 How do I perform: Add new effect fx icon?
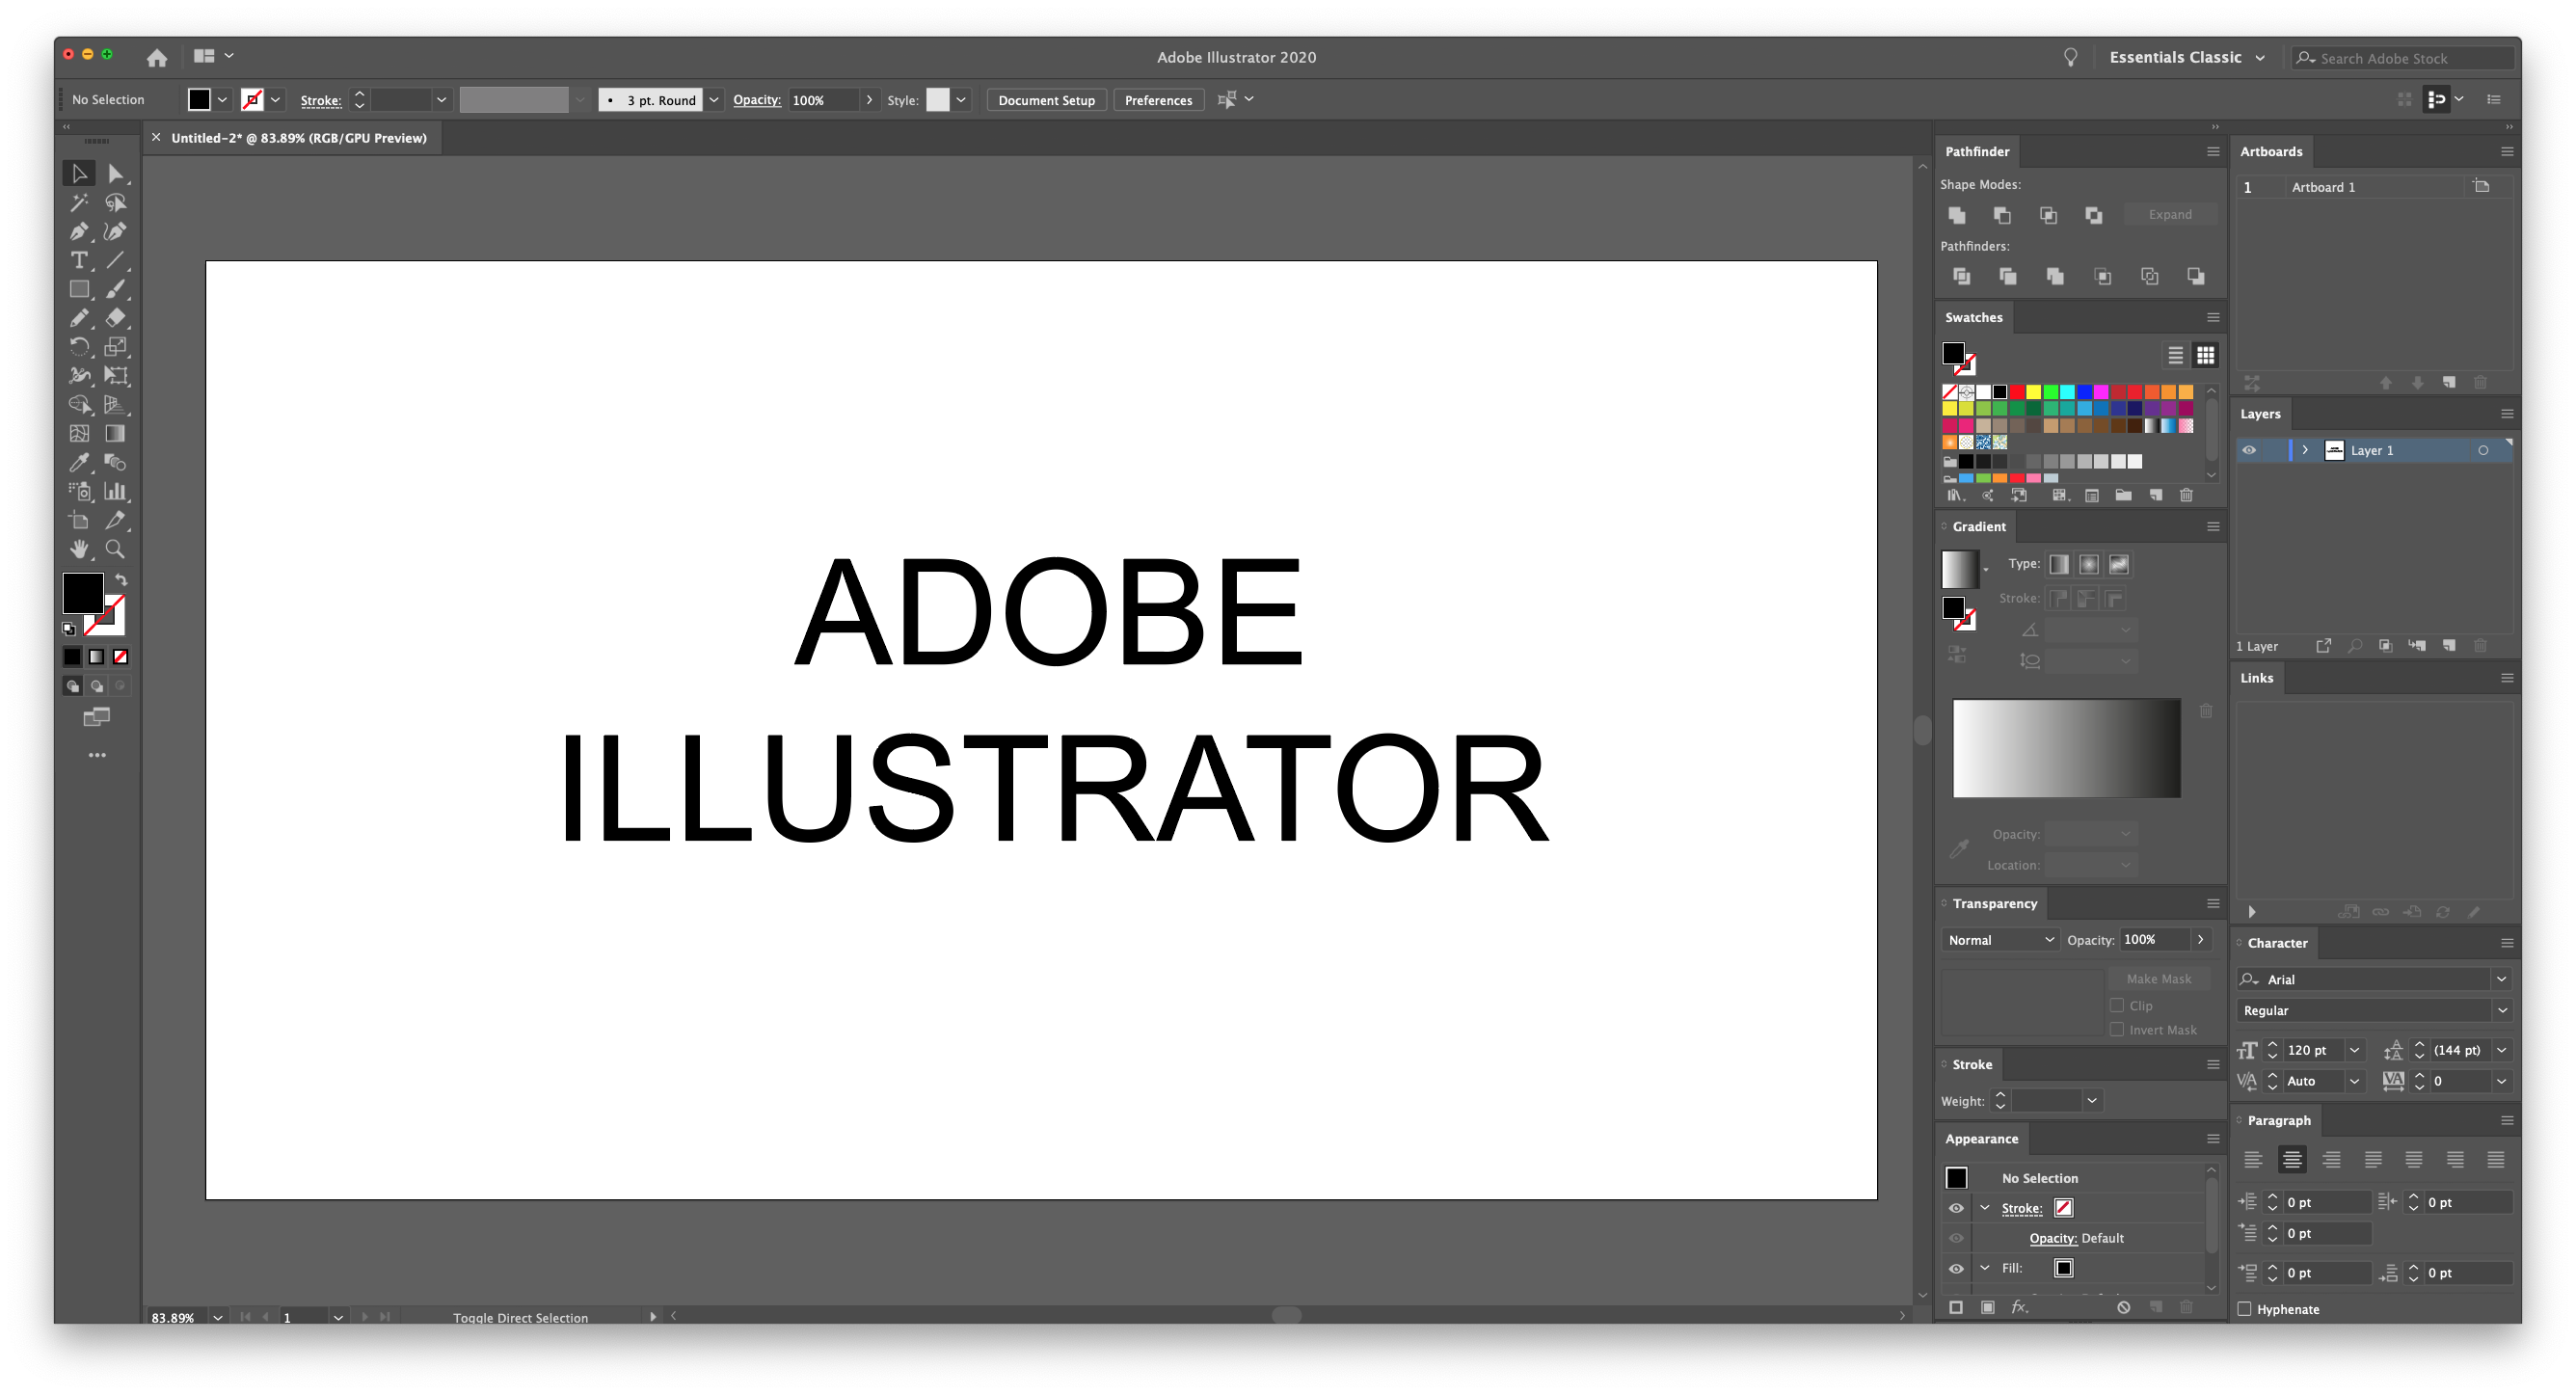click(2020, 1307)
